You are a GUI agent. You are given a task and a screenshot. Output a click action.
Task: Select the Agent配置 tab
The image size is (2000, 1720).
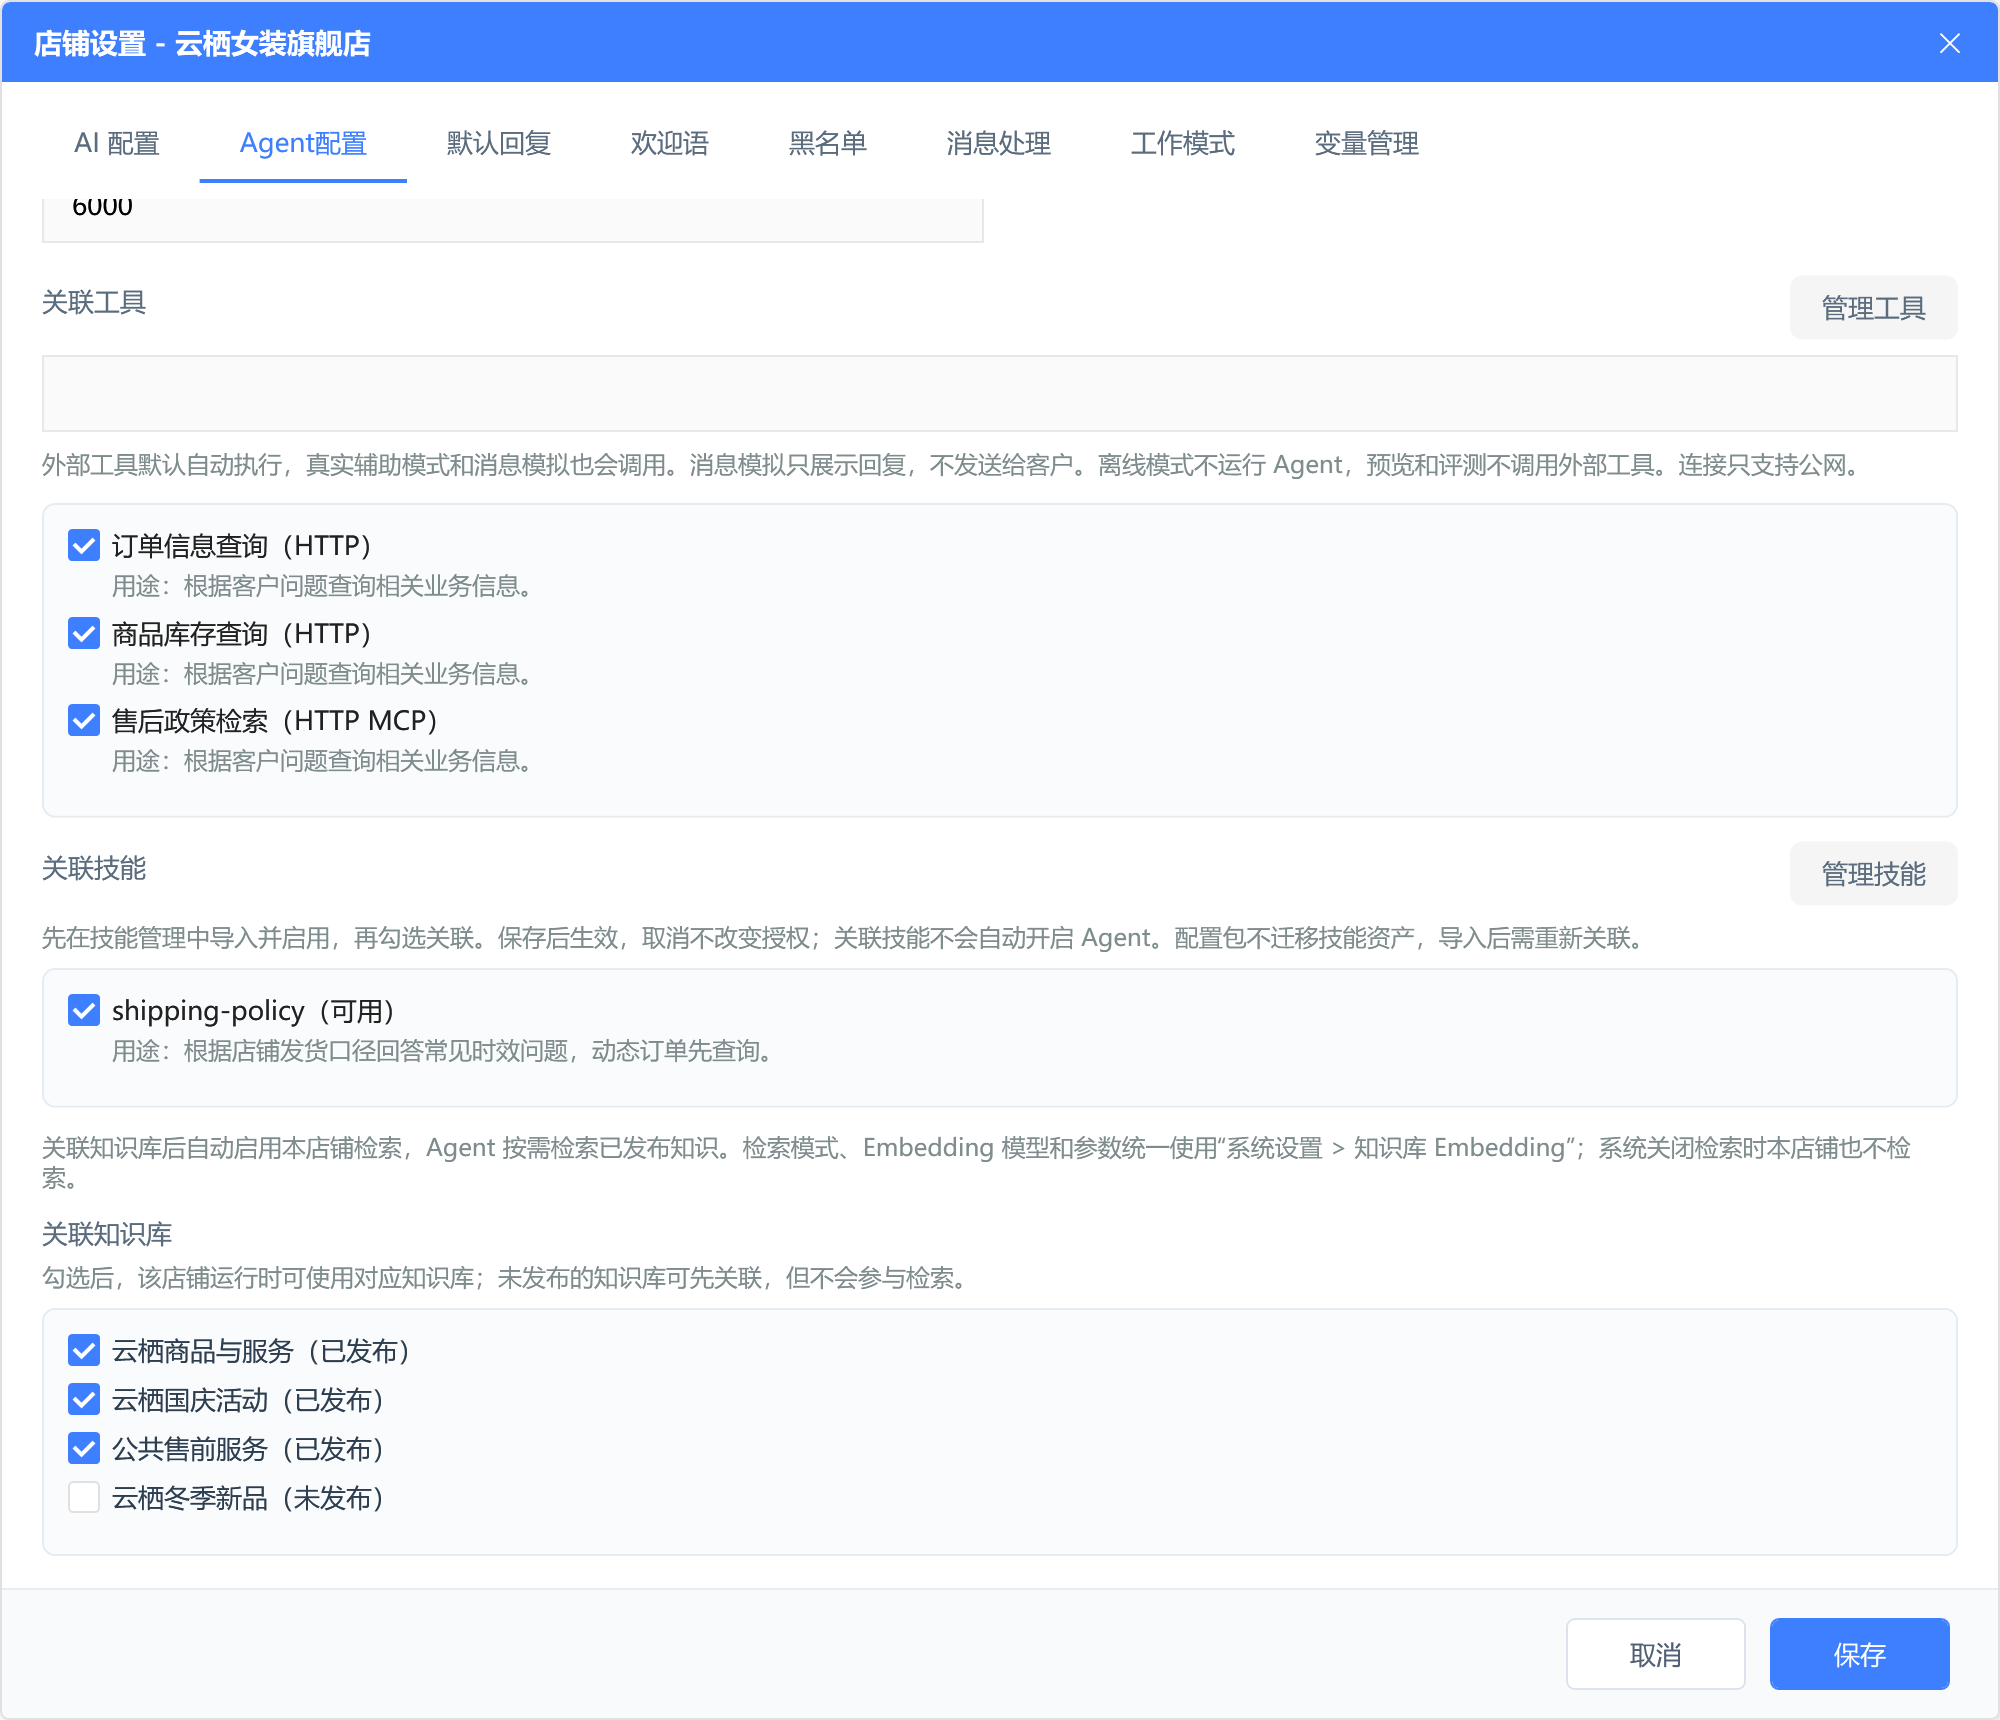[303, 143]
